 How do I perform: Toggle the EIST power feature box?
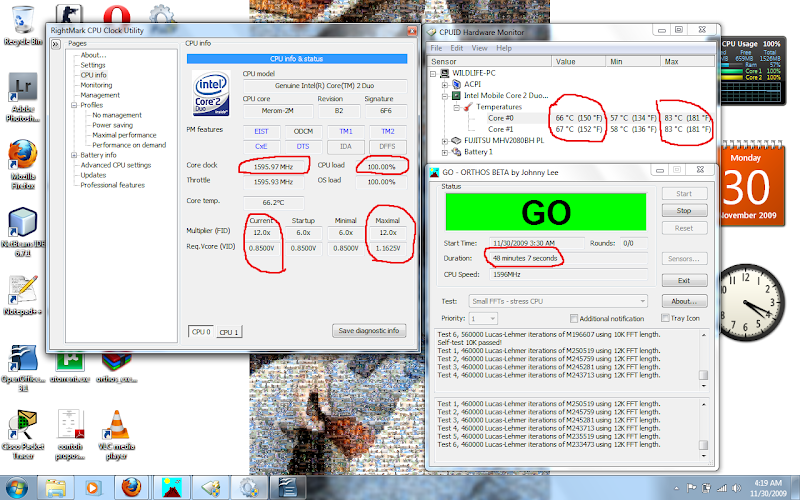coord(261,132)
